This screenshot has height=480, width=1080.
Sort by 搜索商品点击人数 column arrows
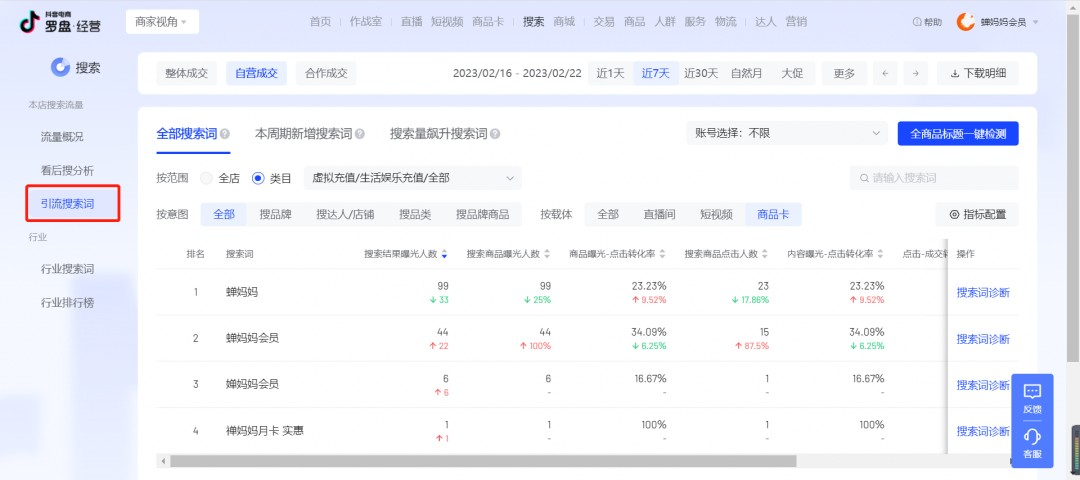[x=765, y=254]
